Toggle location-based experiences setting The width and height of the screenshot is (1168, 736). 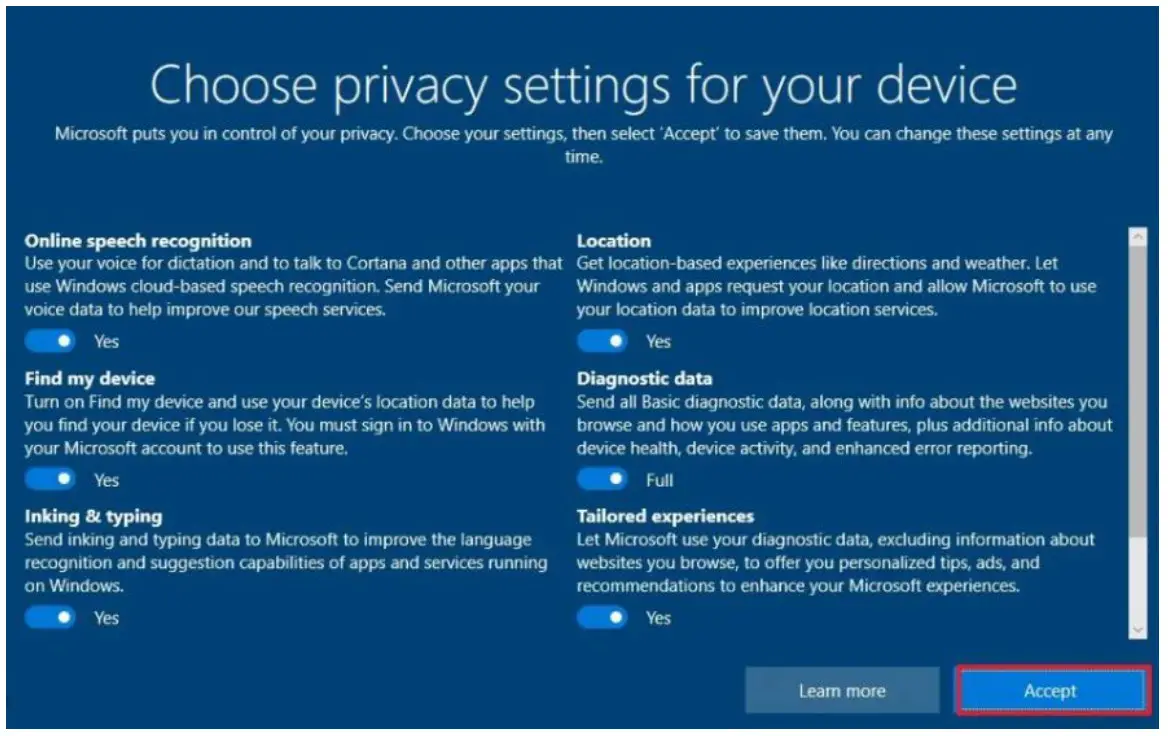[x=603, y=341]
